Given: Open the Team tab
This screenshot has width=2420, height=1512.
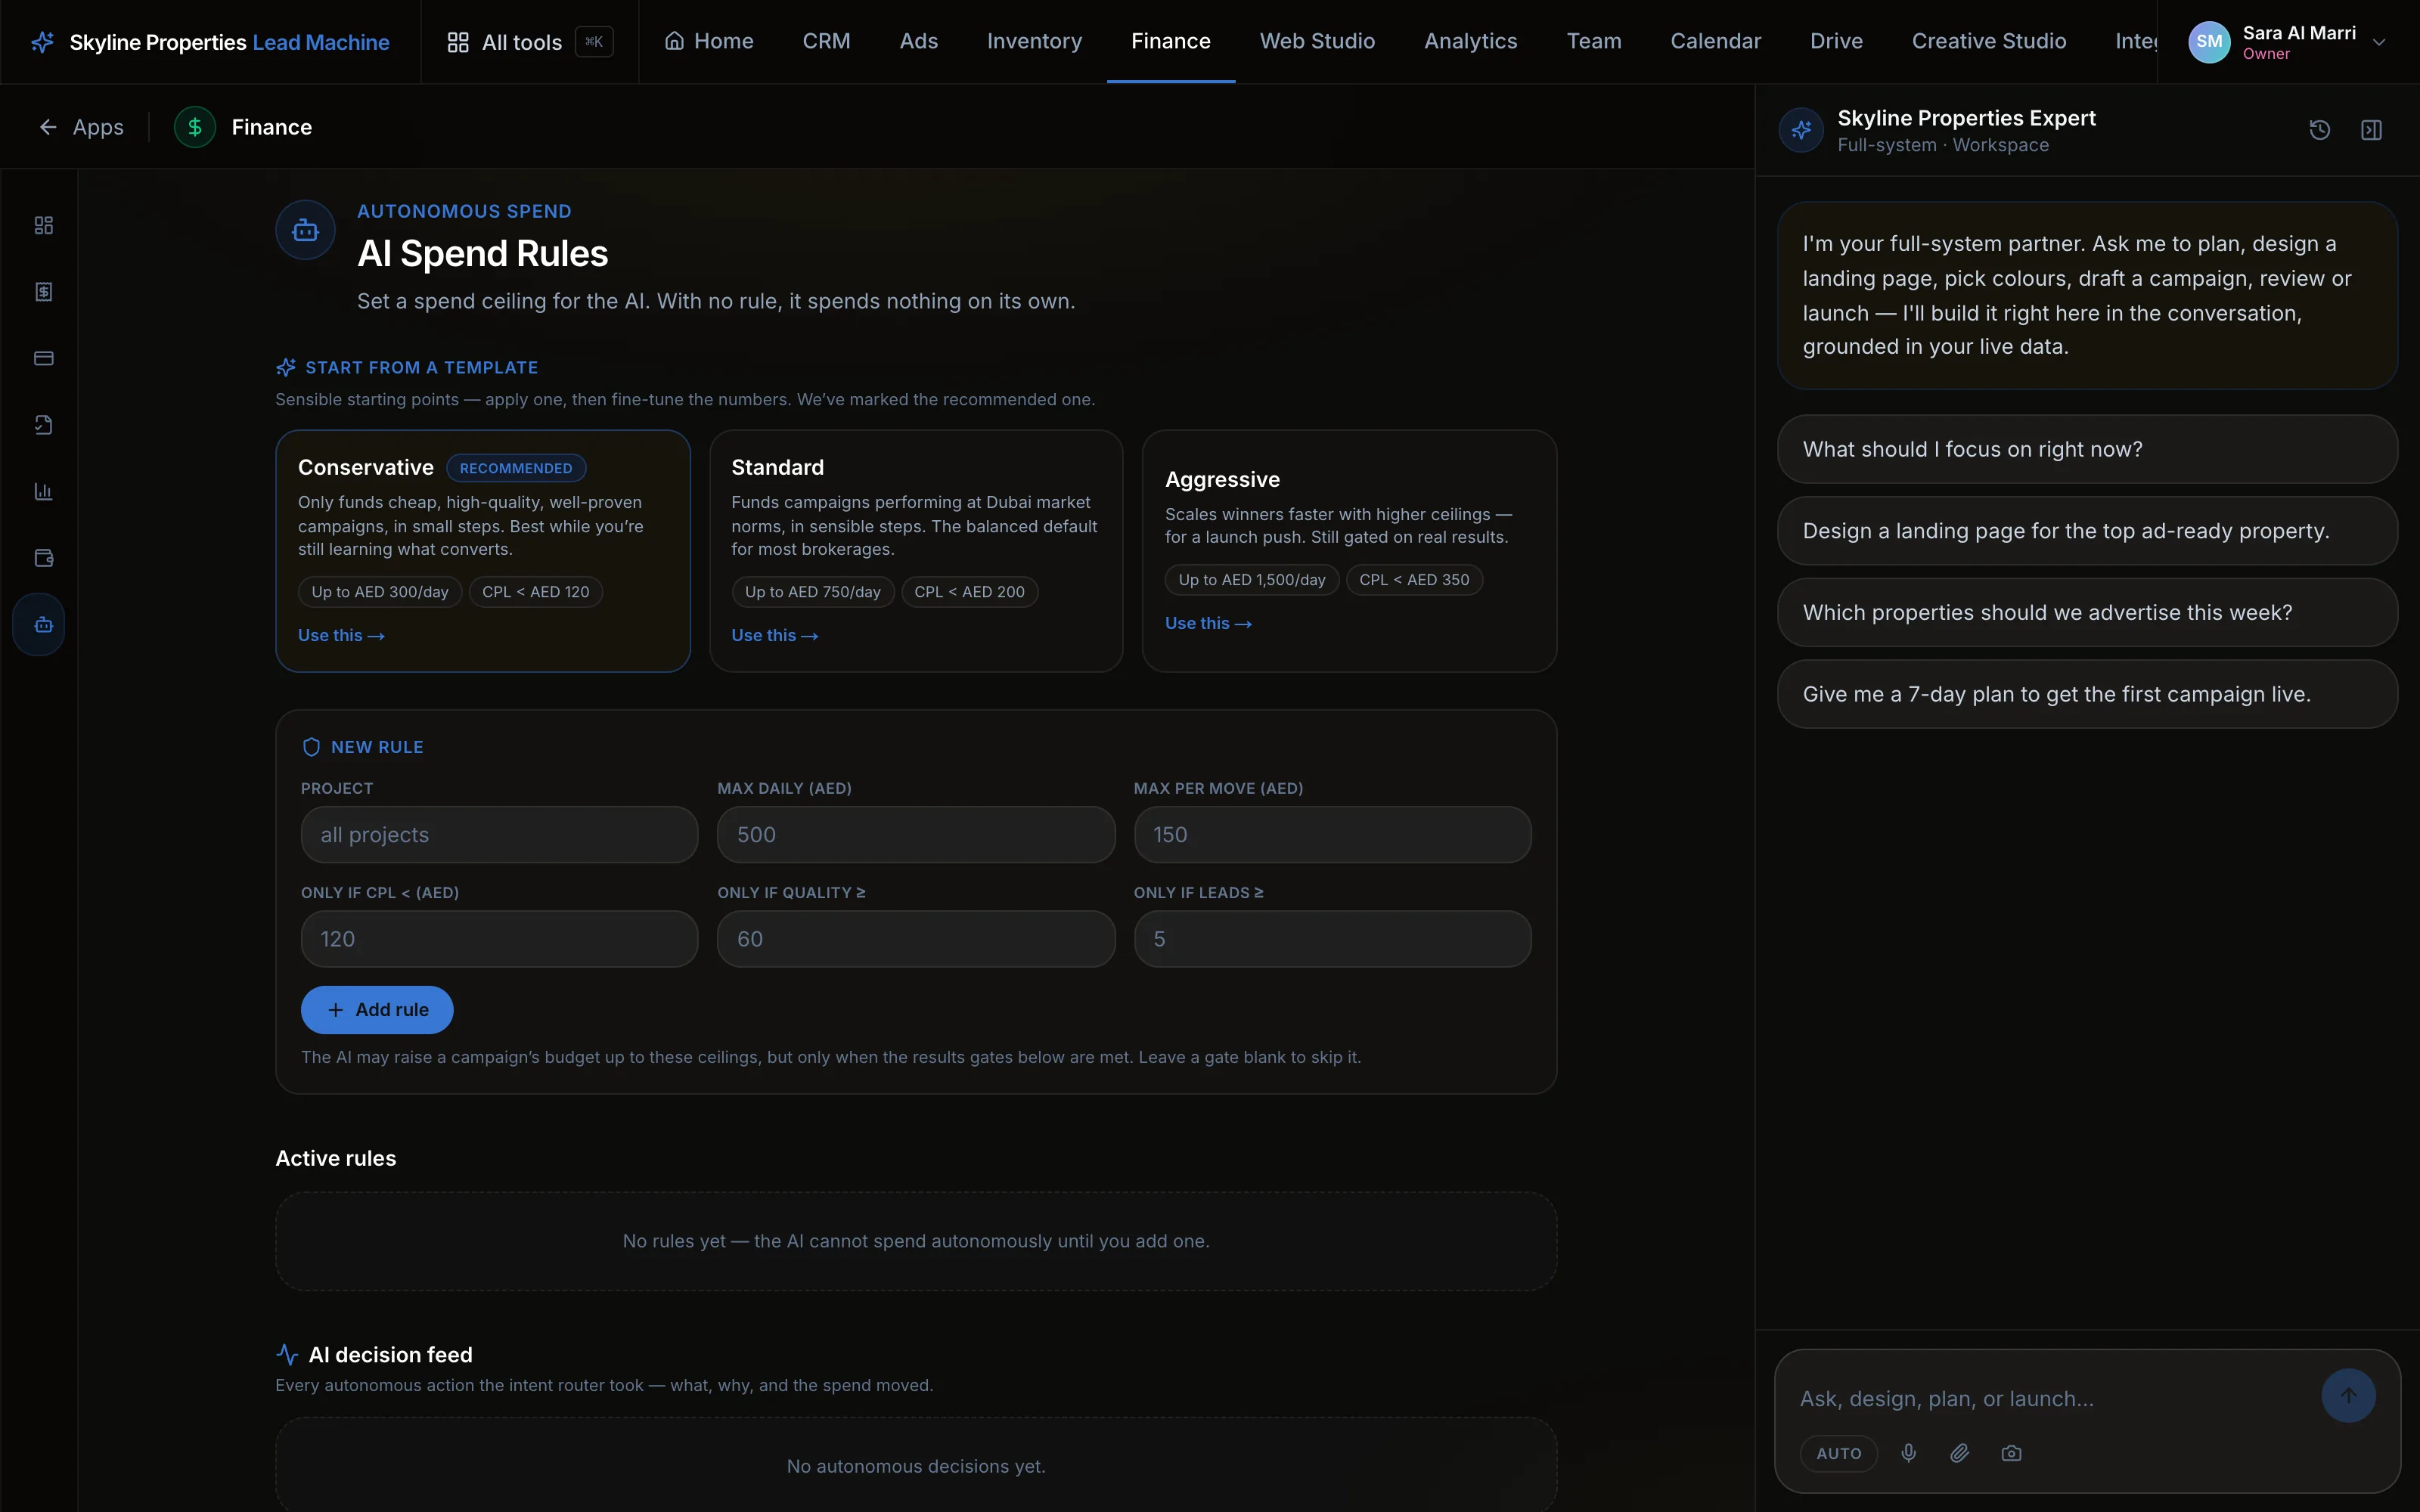Looking at the screenshot, I should [1593, 41].
